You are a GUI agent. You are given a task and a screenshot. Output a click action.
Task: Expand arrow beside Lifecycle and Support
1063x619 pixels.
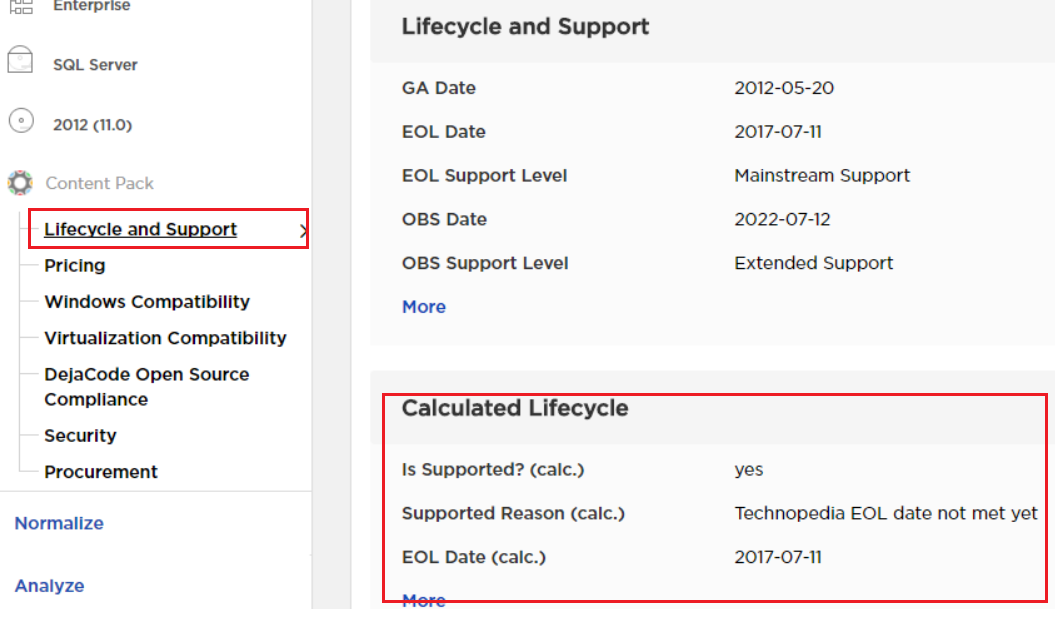point(301,232)
